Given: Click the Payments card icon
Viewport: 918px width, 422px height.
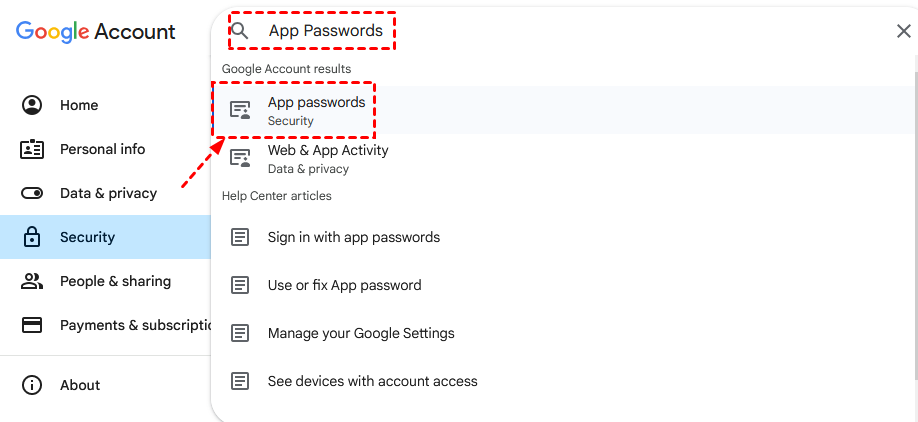Looking at the screenshot, I should 32,325.
